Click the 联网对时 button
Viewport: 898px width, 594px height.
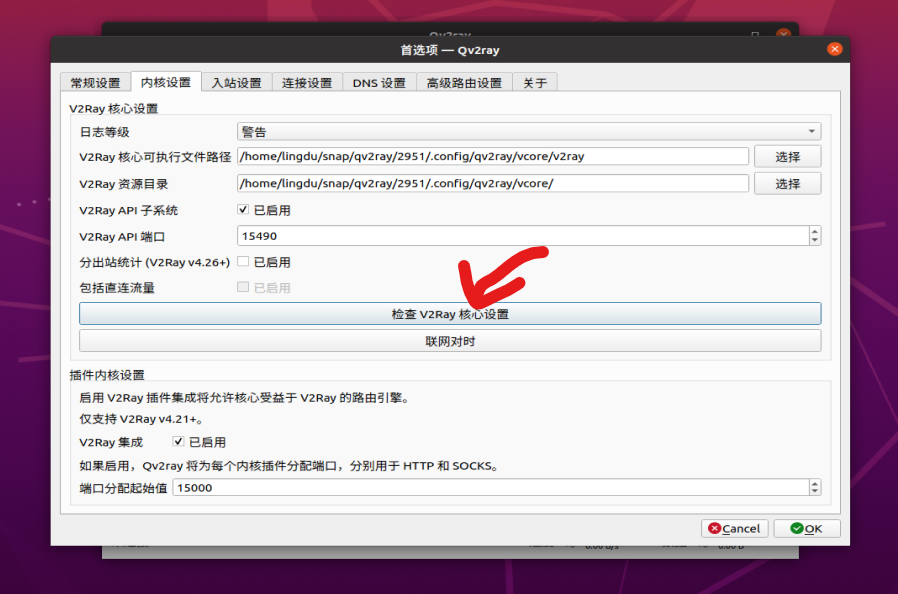(x=450, y=341)
